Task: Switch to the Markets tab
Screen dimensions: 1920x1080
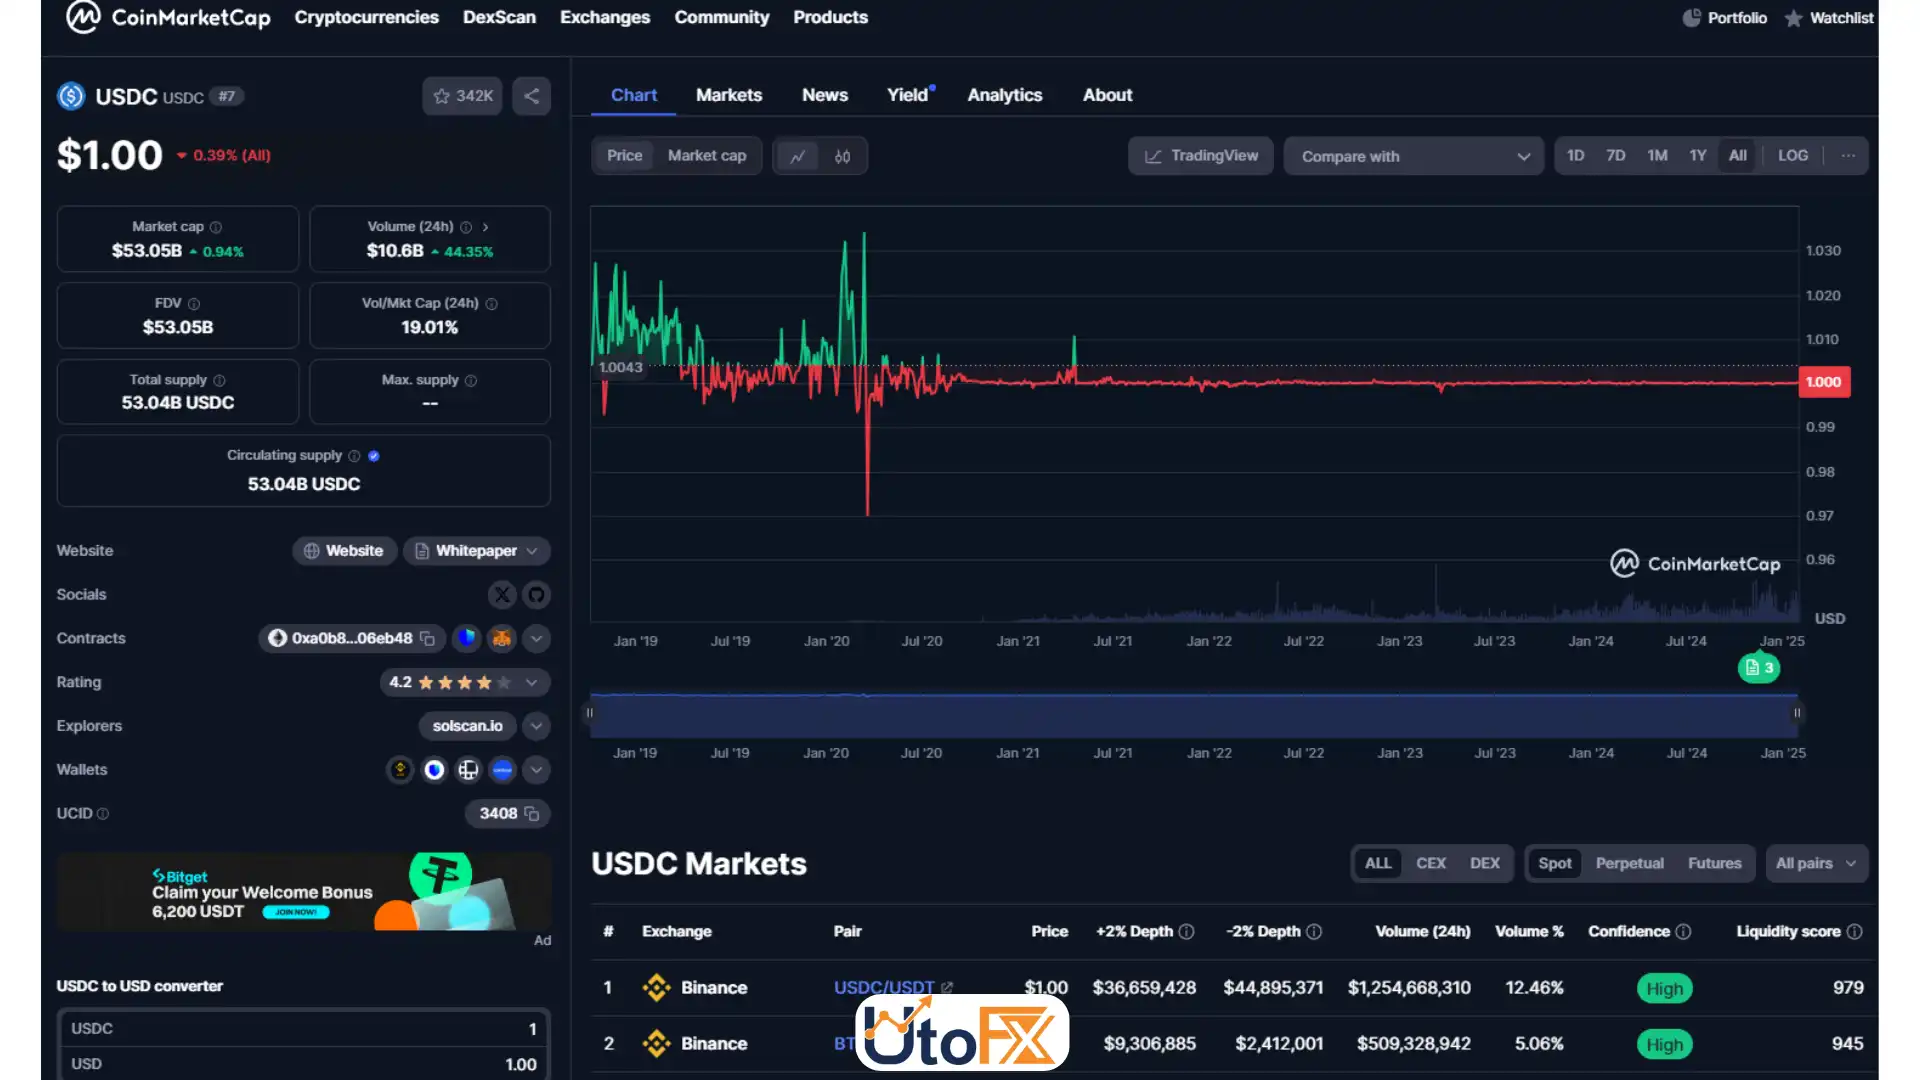Action: pyautogui.click(x=729, y=95)
